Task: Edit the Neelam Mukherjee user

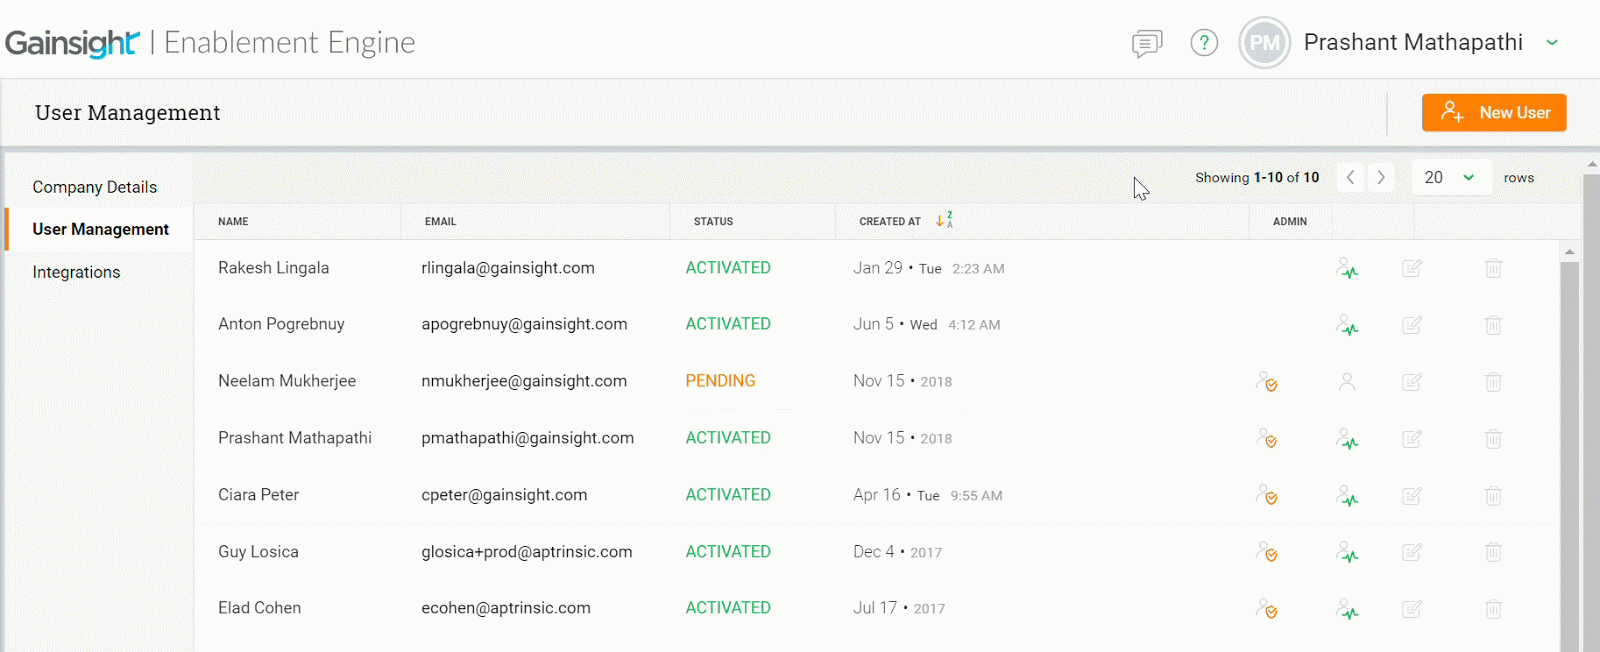Action: tap(1412, 382)
